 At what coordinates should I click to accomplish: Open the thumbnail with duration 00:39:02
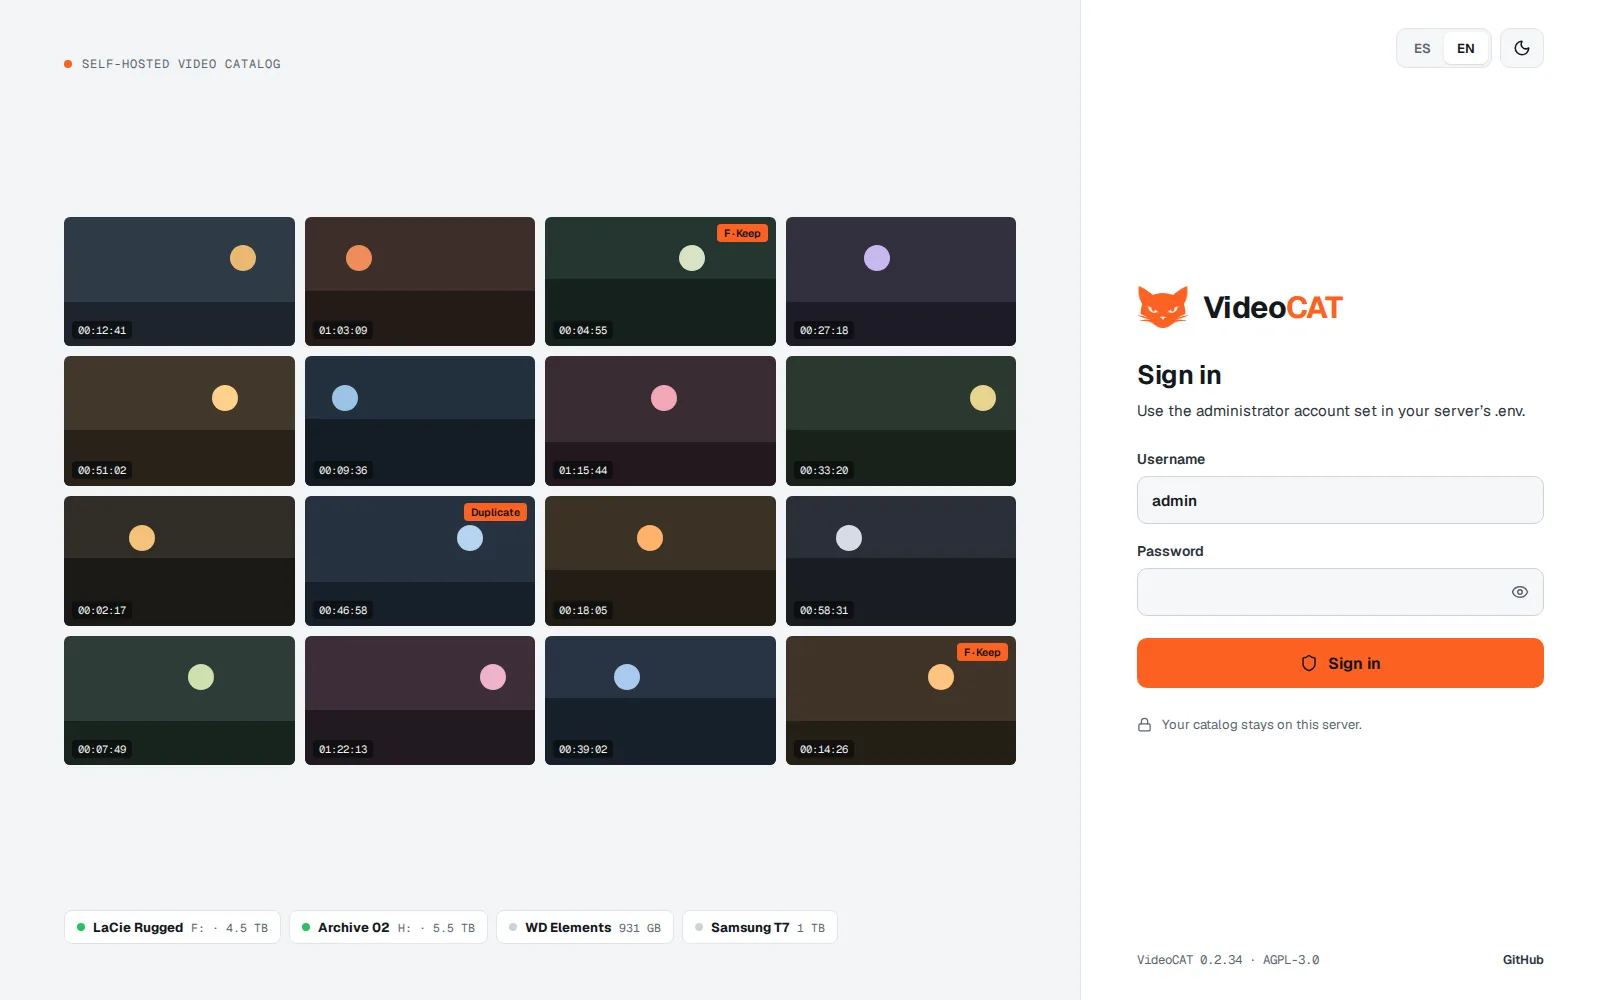(x=660, y=700)
